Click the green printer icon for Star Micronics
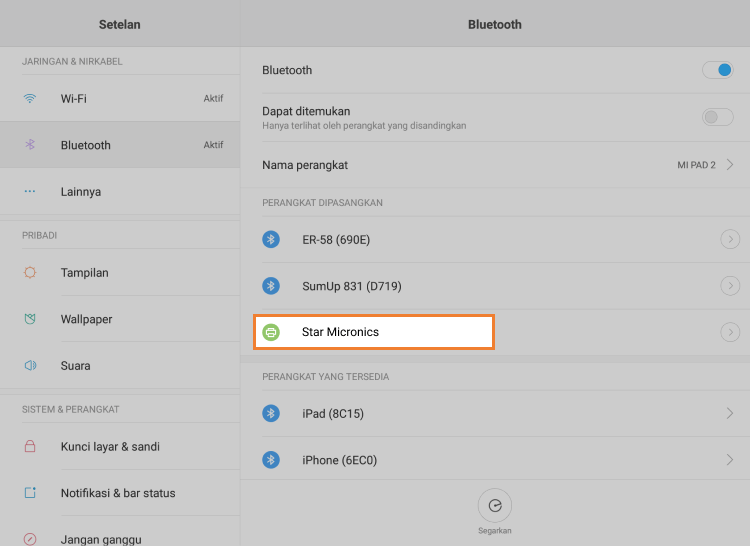This screenshot has width=750, height=546. (x=271, y=332)
